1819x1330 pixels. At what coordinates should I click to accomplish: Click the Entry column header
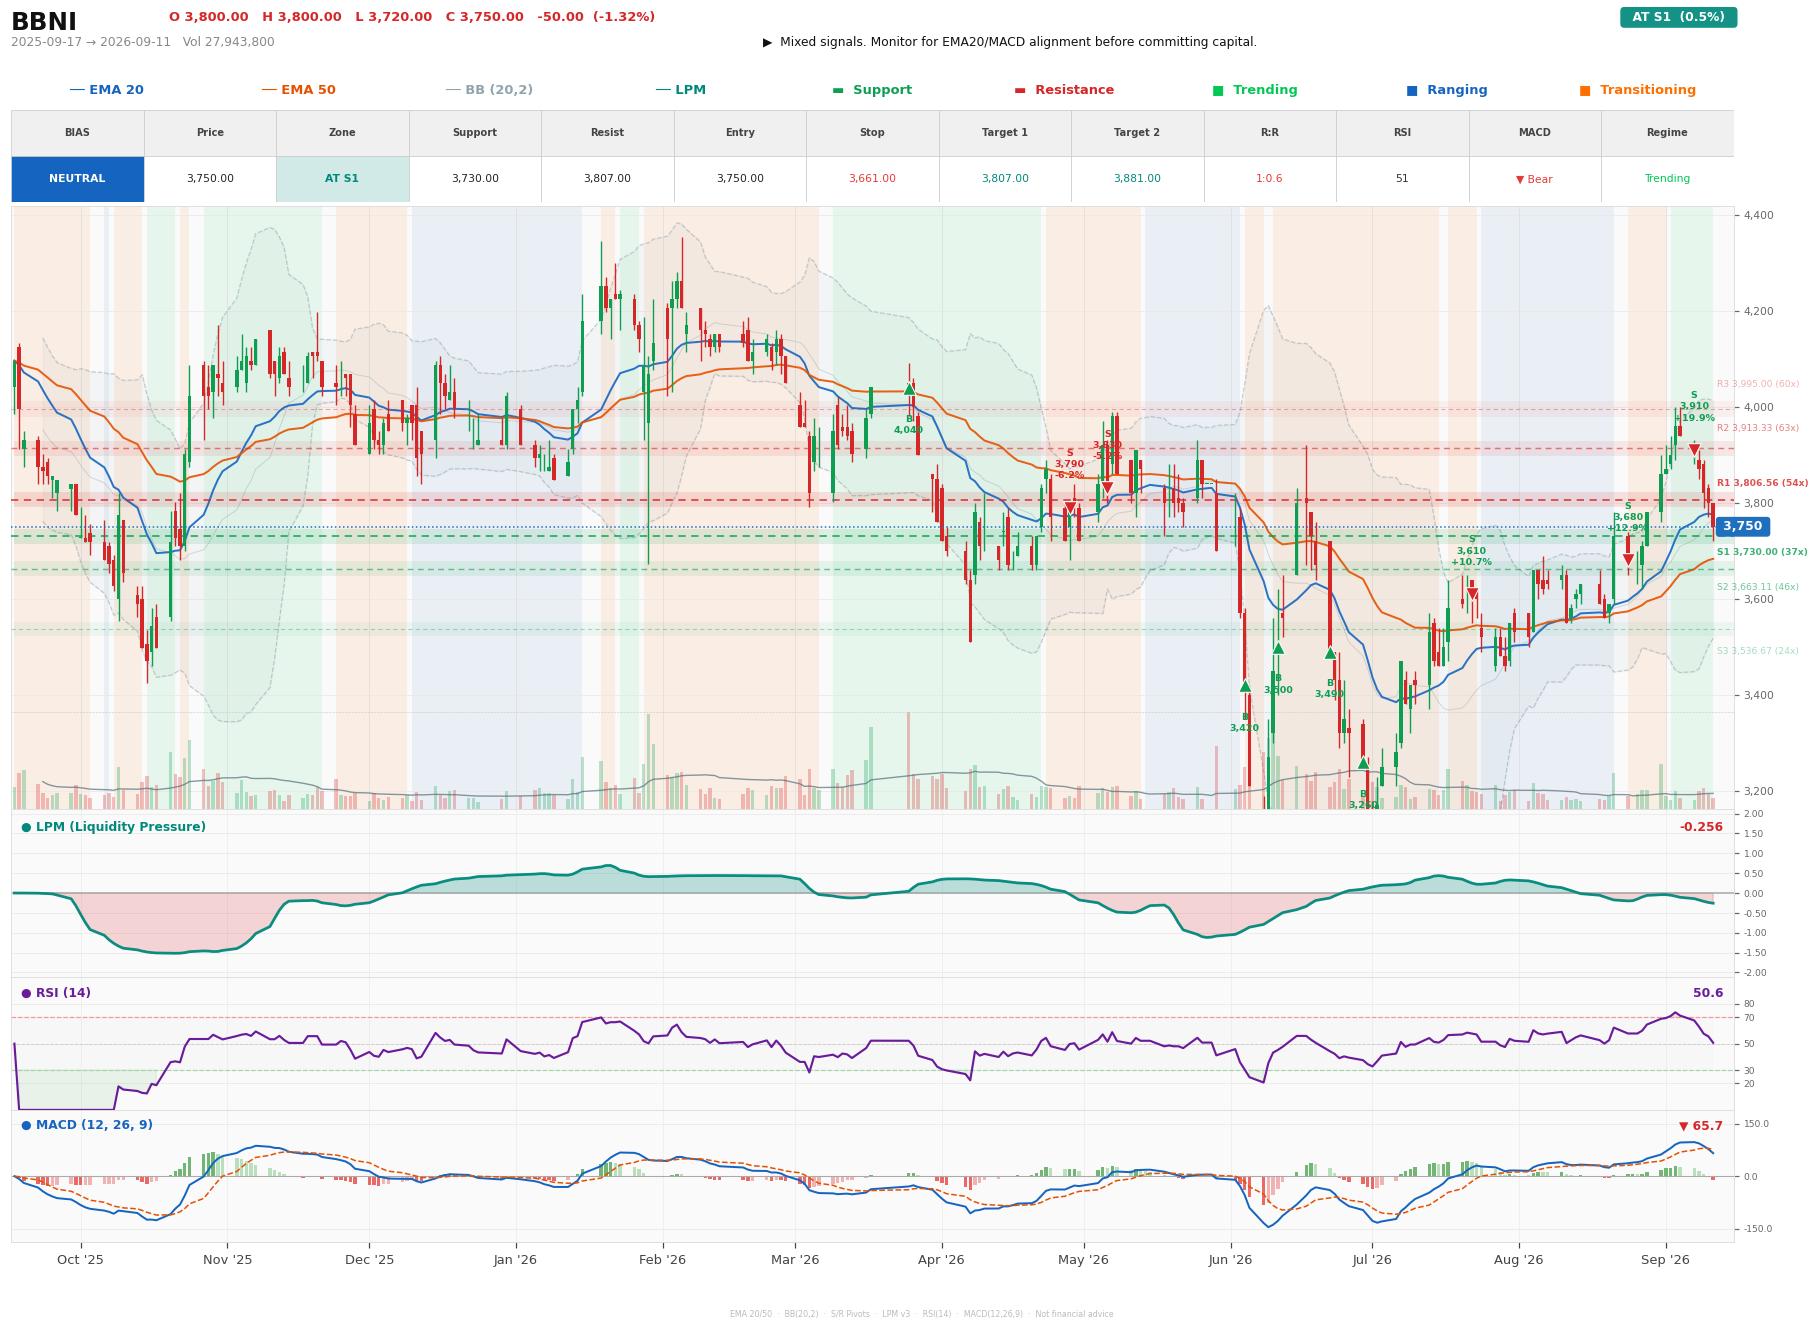[740, 133]
